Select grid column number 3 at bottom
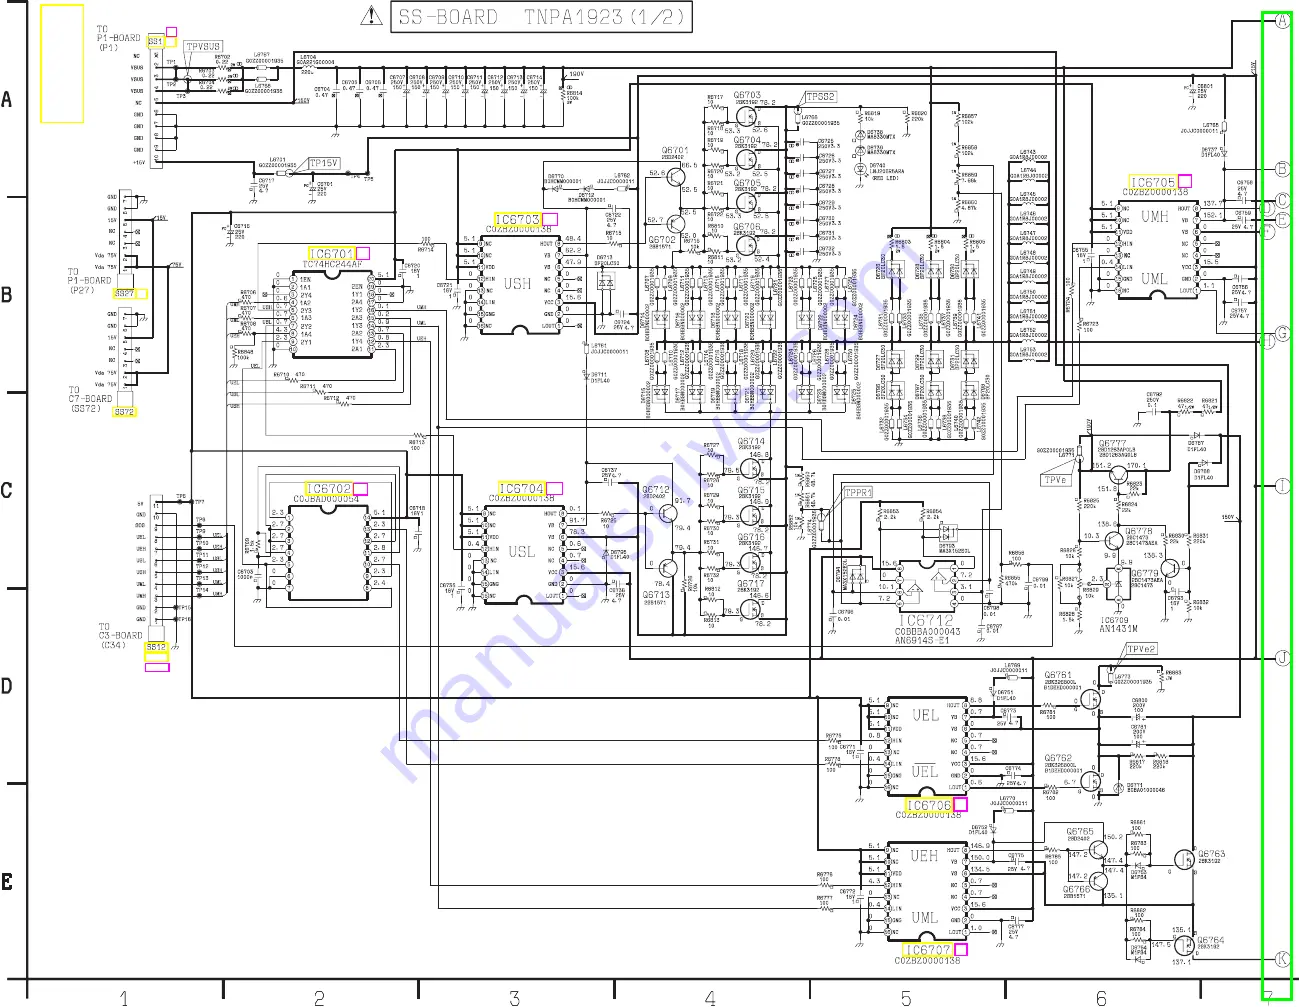The image size is (1299, 1007). [x=514, y=997]
